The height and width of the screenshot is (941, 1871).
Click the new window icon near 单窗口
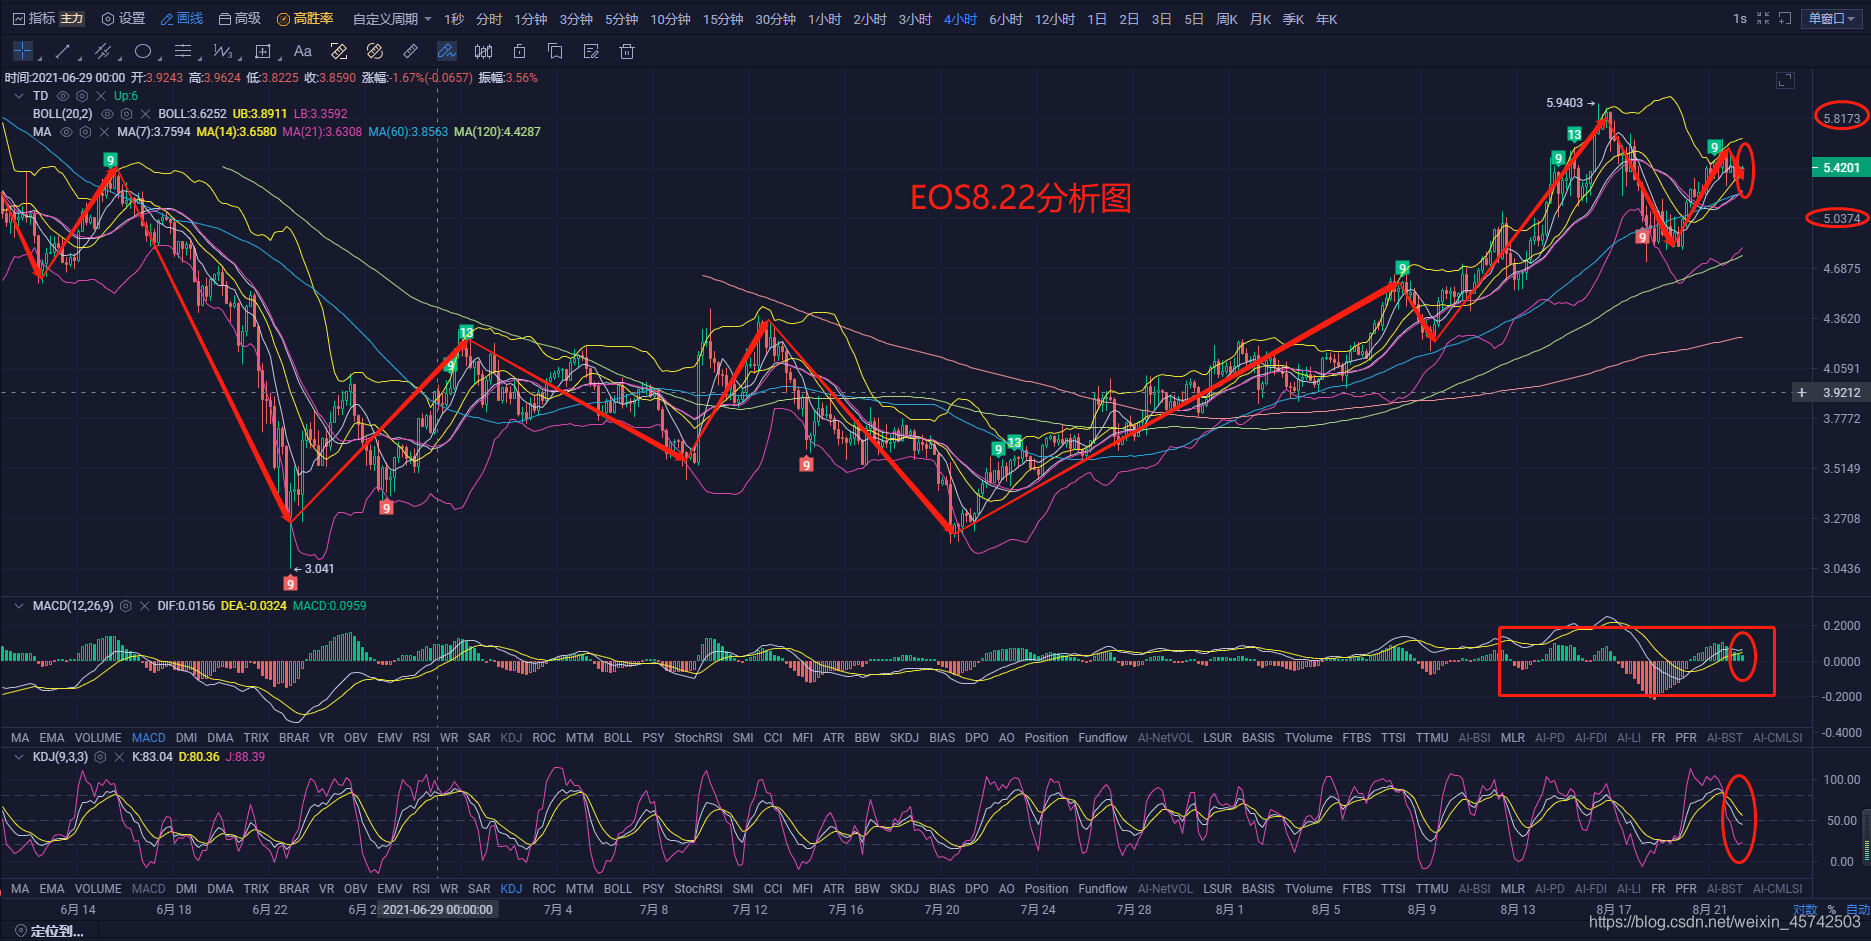point(1785,19)
